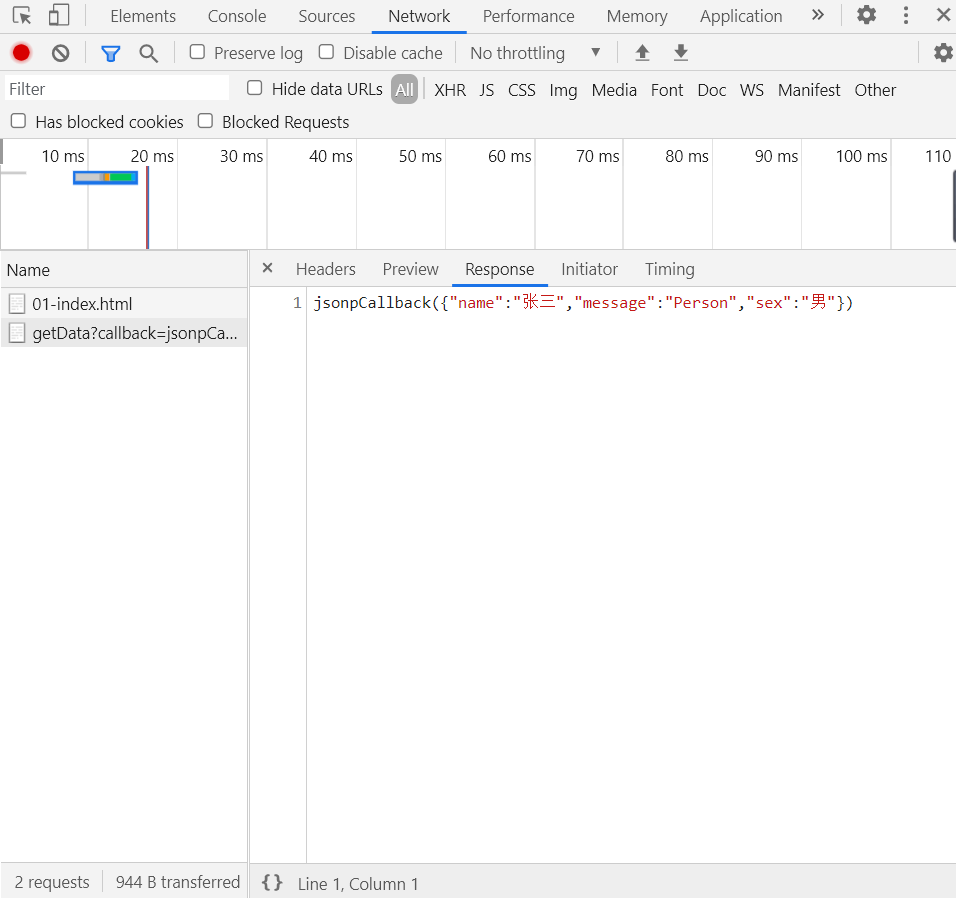Select the inspect element icon
This screenshot has width=956, height=898.
tap(22, 16)
